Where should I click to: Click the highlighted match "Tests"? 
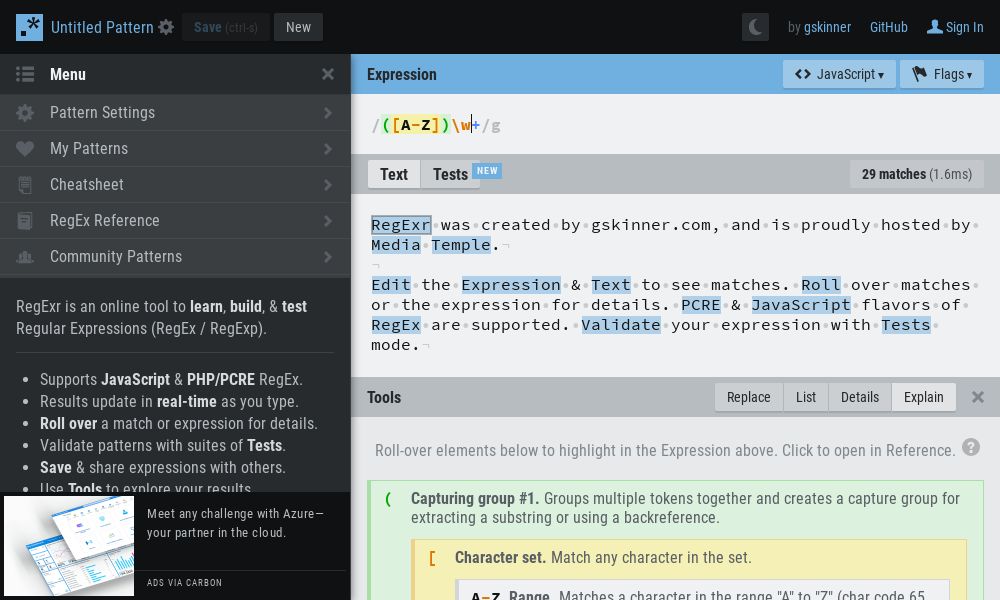(906, 325)
